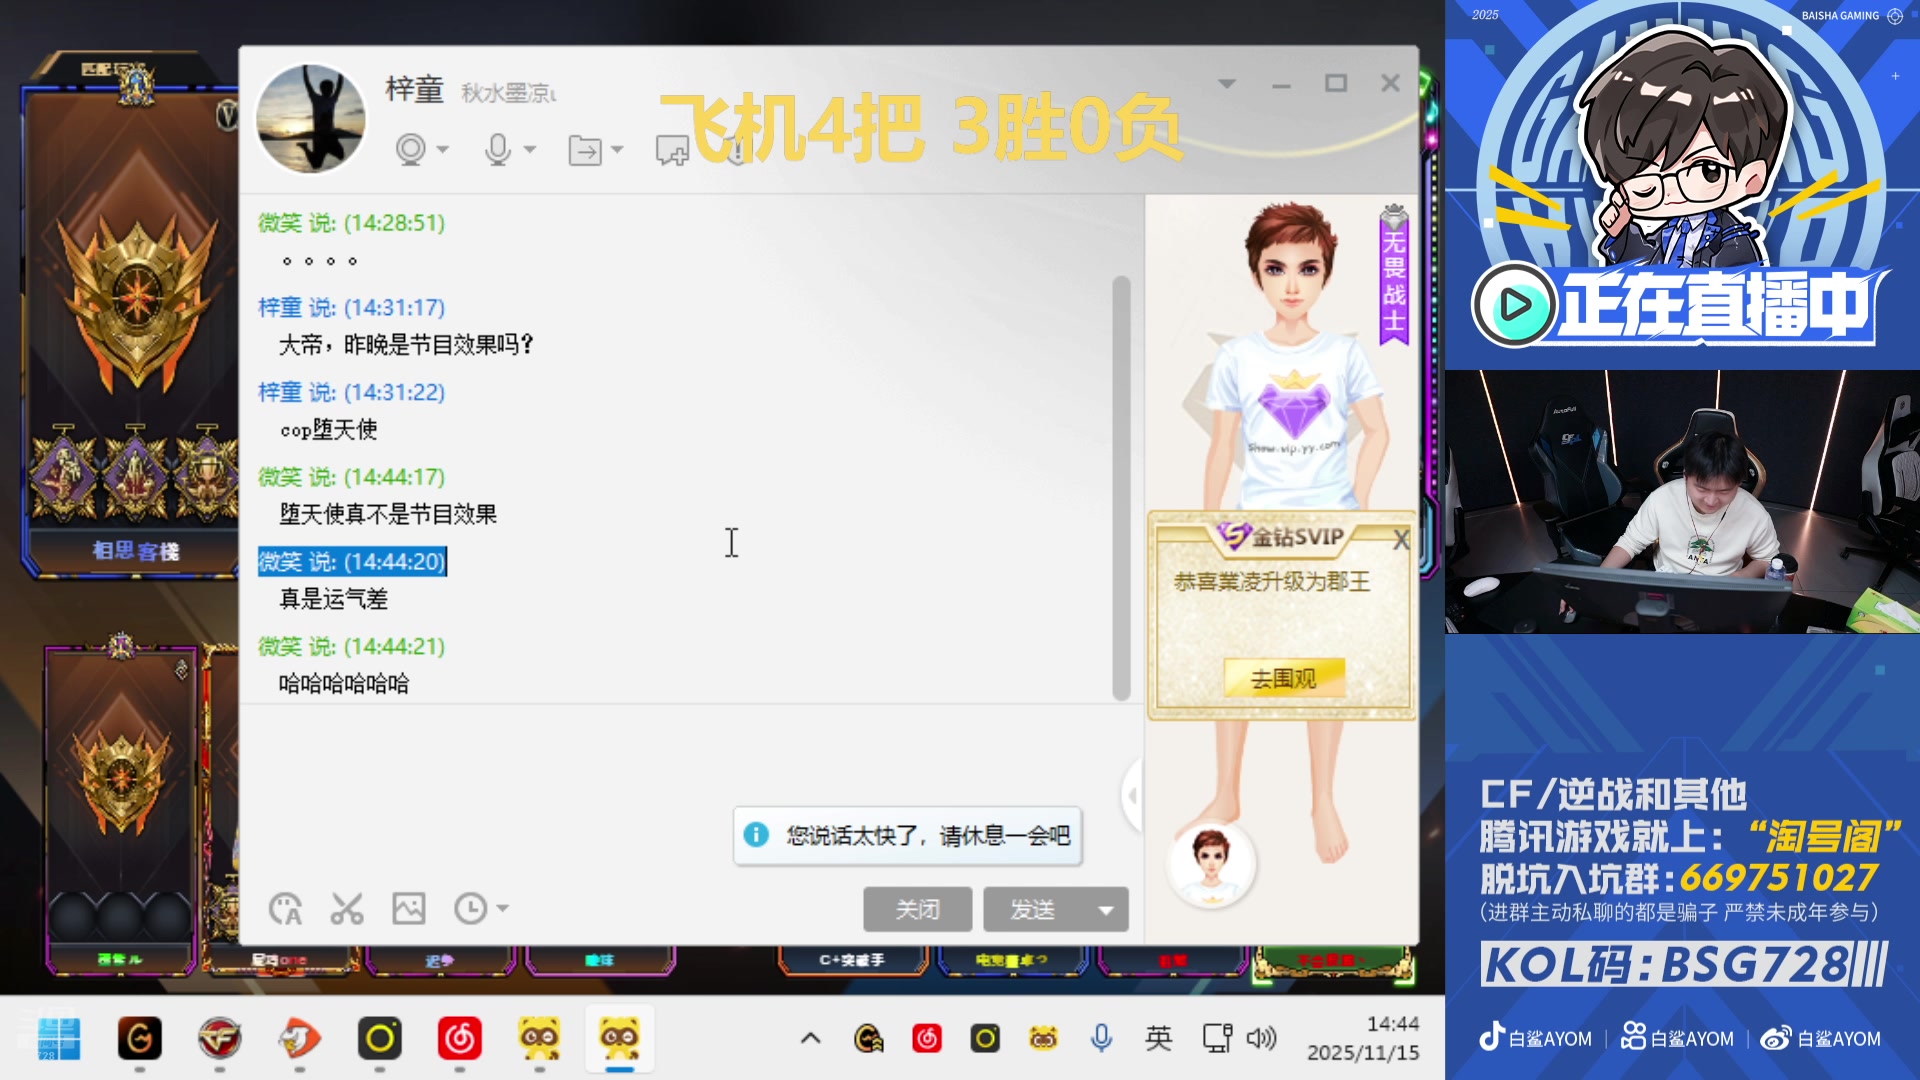Click the 去围观 button in SVIP popup
This screenshot has width=1920, height=1080.
1283,679
